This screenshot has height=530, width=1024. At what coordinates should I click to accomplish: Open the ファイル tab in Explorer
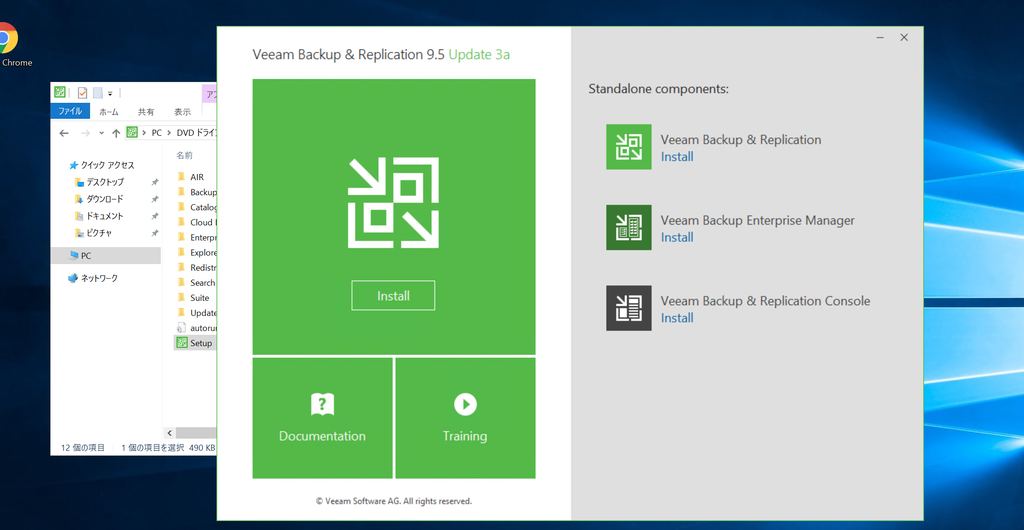71,112
